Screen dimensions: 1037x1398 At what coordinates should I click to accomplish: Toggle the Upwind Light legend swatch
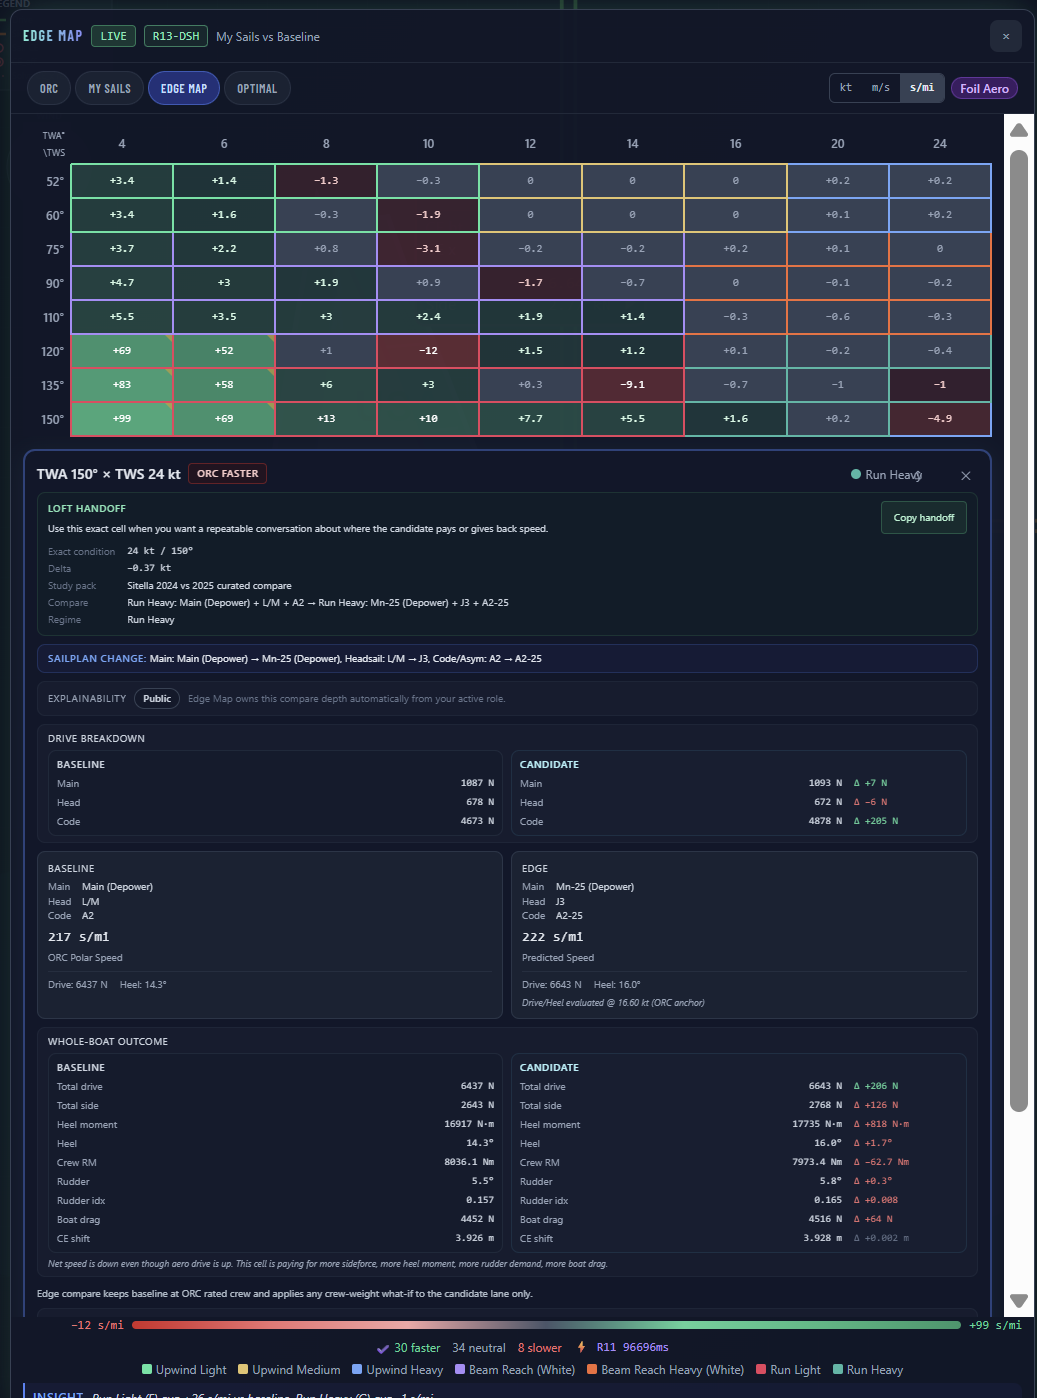[147, 1370]
